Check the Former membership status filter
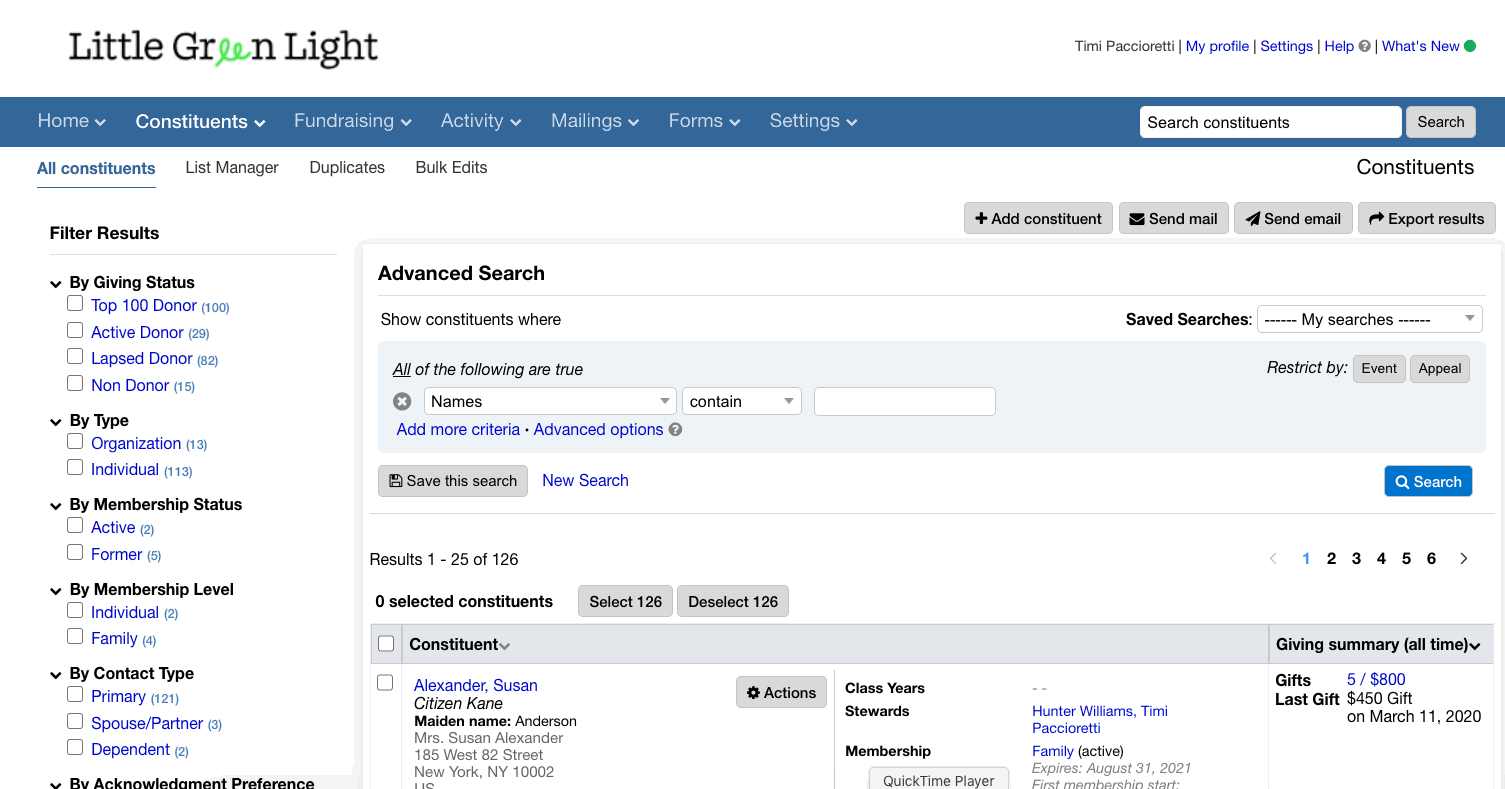Image resolution: width=1505 pixels, height=789 pixels. [75, 552]
